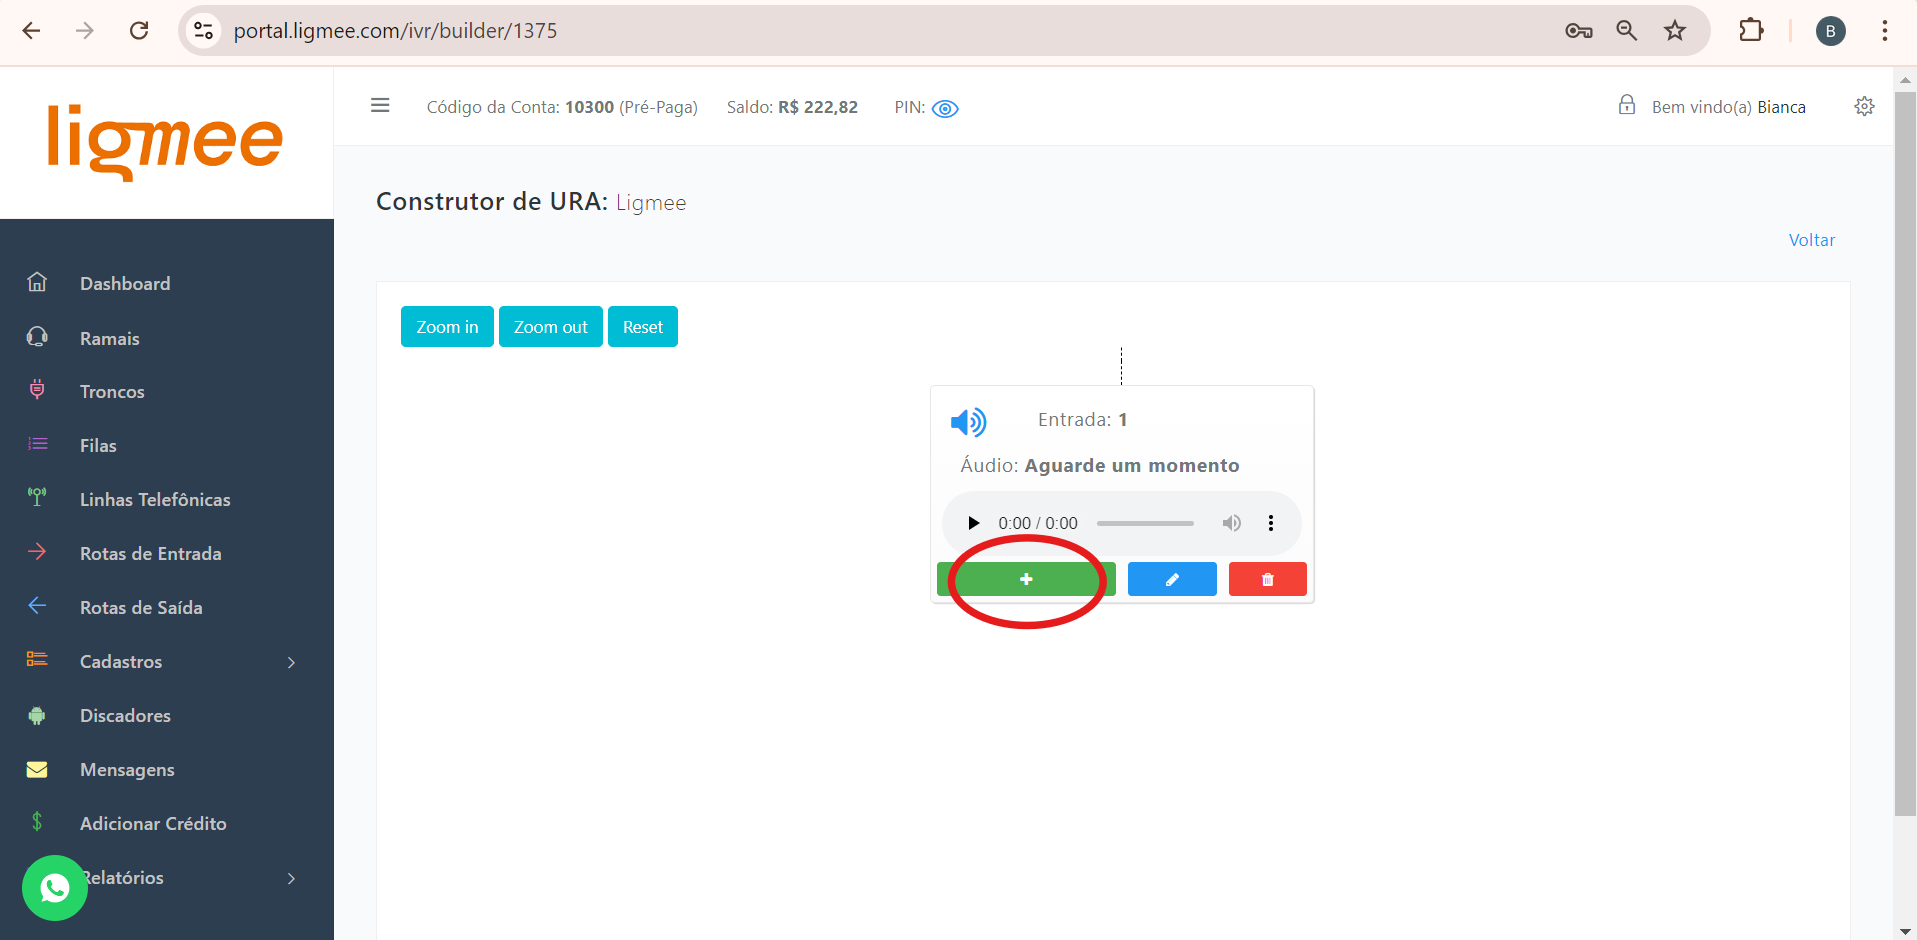Open Ramais in the sidebar
Screen dimensions: 1917x940
pyautogui.click(x=110, y=339)
